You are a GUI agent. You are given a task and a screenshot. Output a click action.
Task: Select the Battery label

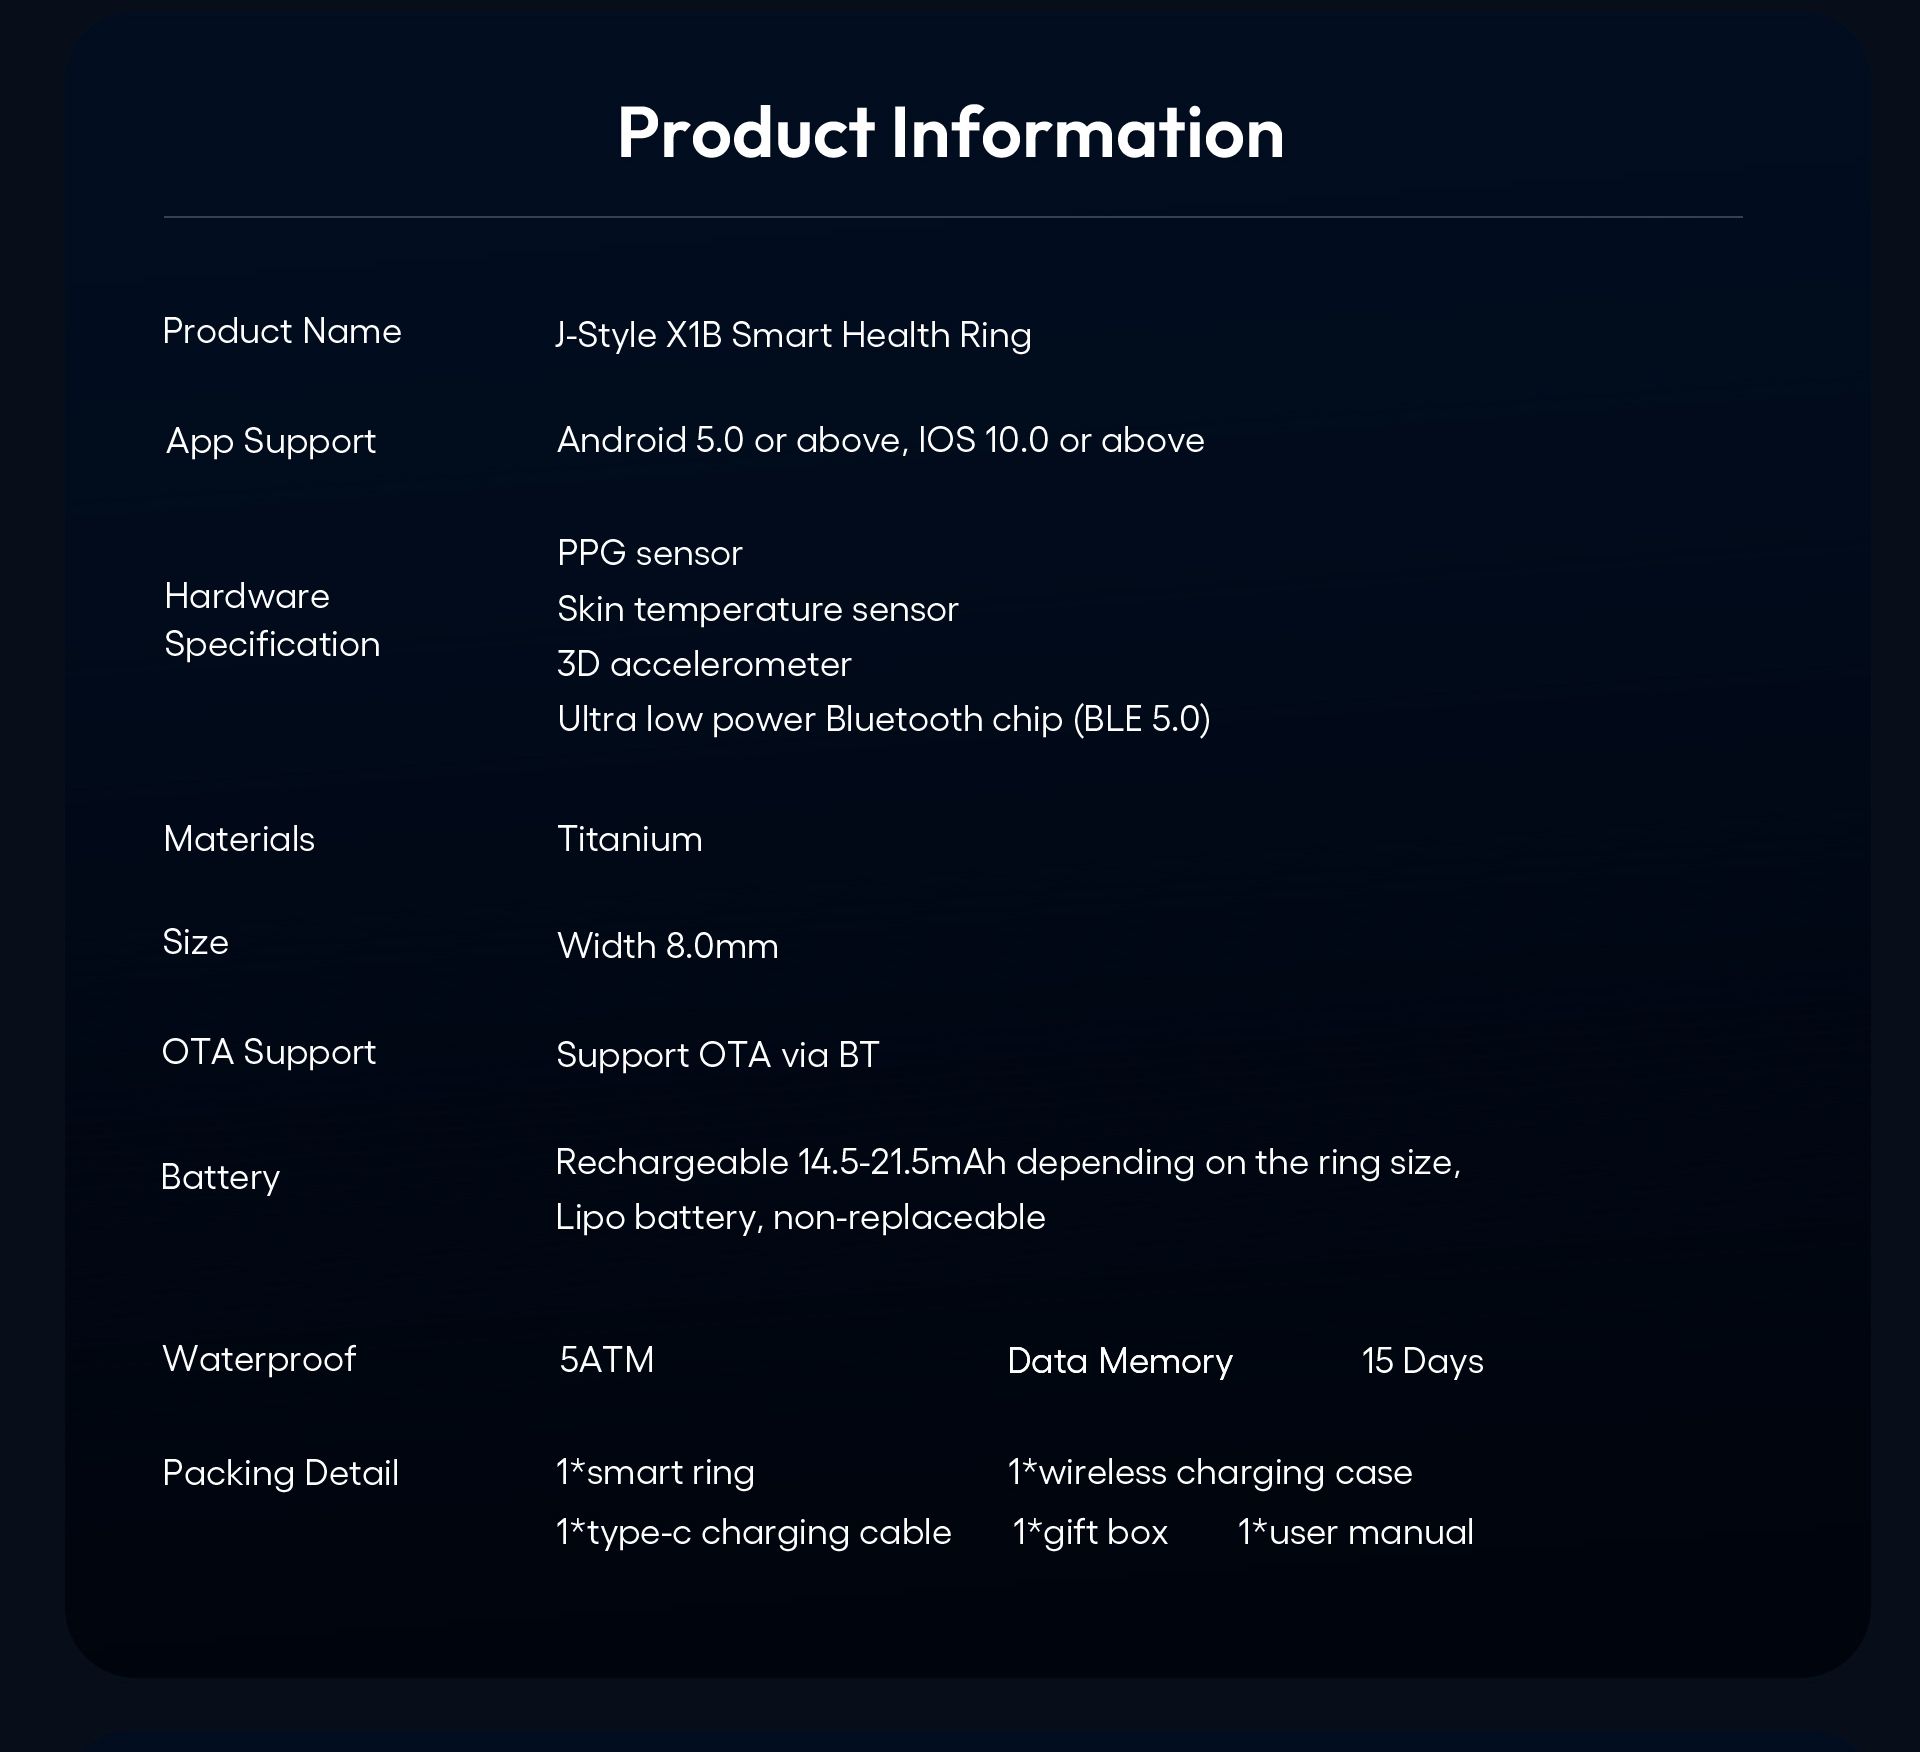(x=220, y=1177)
